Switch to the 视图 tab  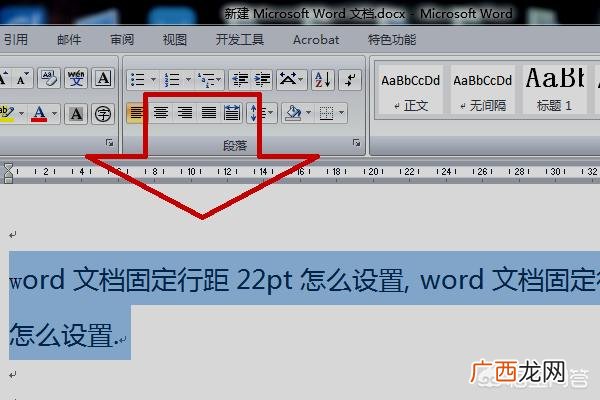pos(175,39)
